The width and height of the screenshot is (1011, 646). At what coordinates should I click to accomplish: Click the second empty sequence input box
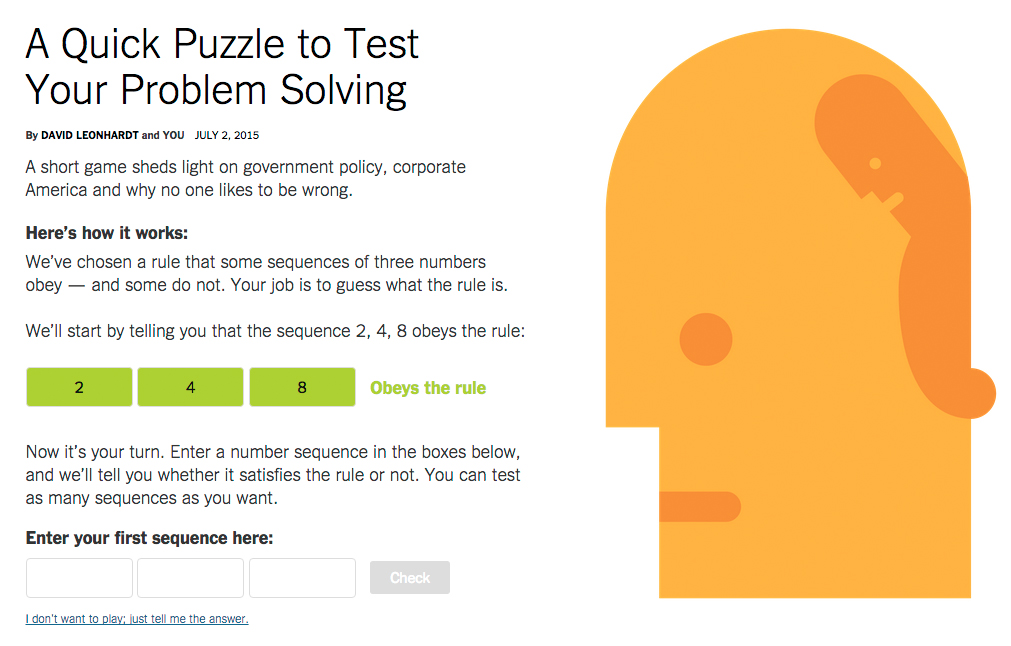pyautogui.click(x=190, y=578)
